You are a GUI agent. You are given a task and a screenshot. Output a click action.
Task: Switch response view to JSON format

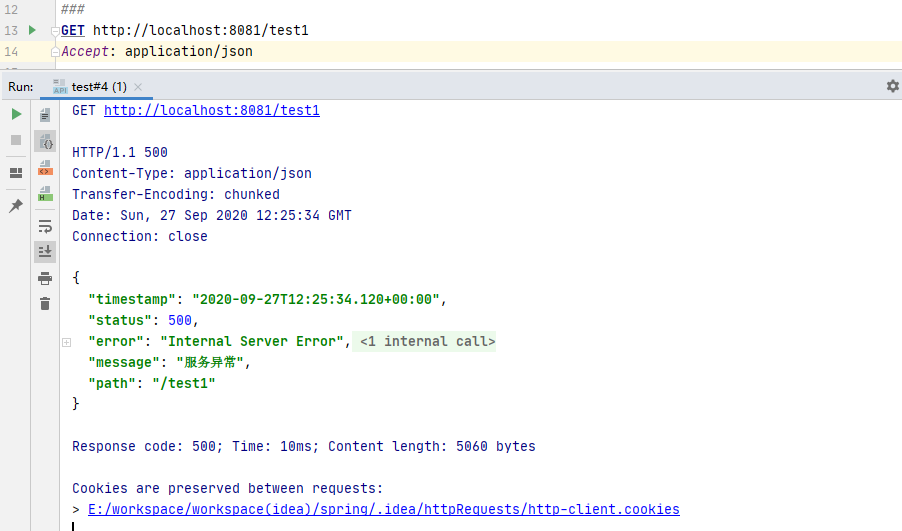45,141
